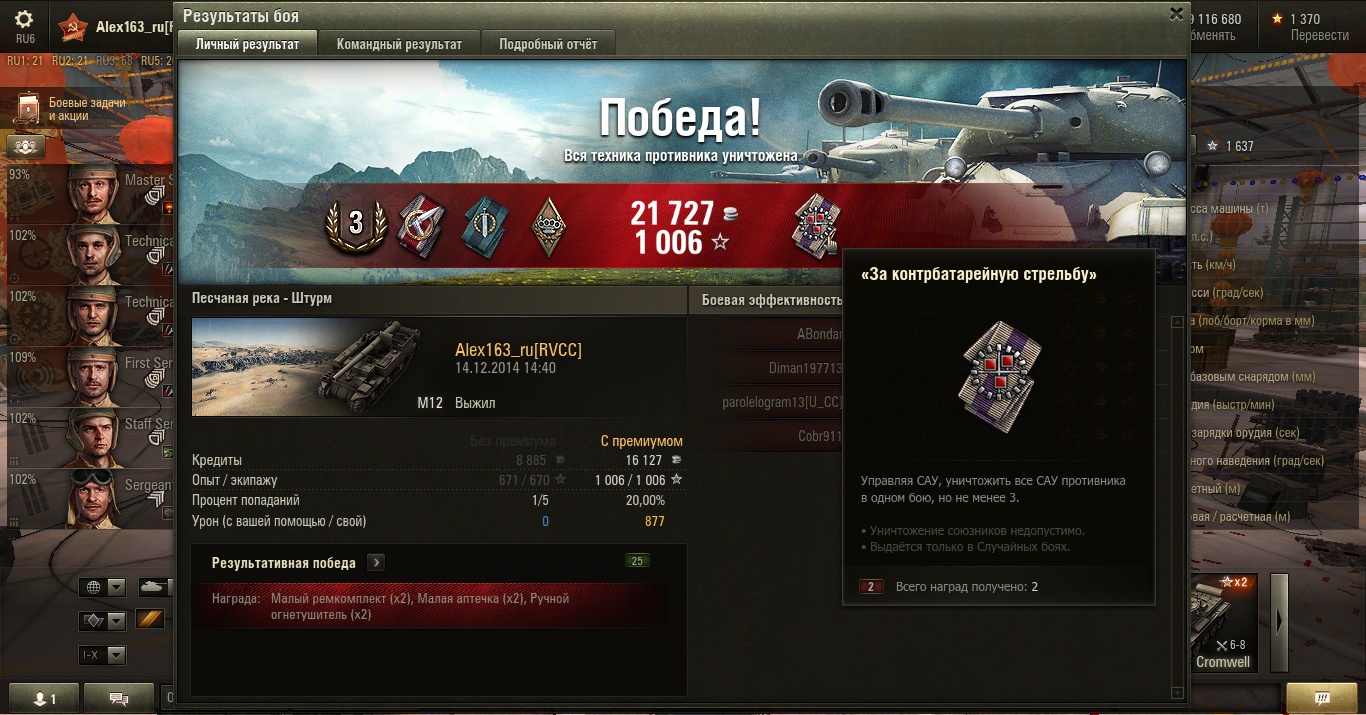The height and width of the screenshot is (715, 1366).
Task: Click the Перевести free experience link
Action: tap(1319, 35)
